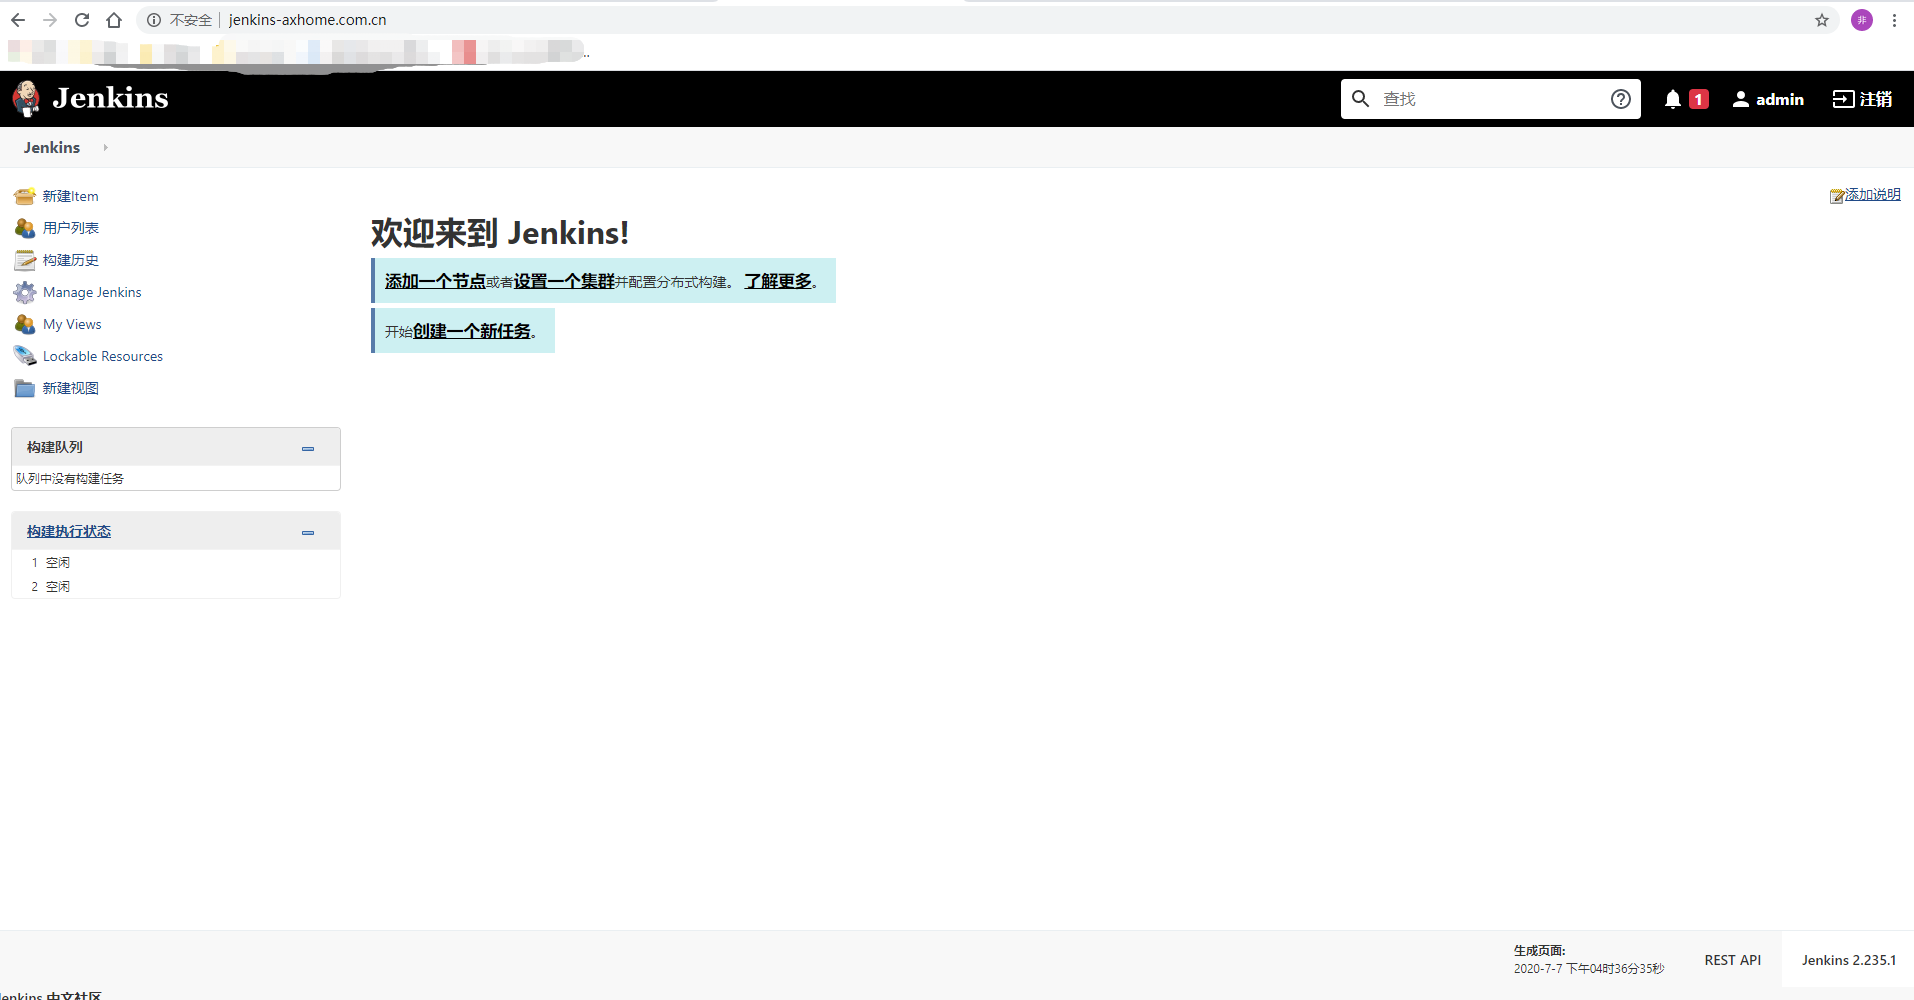The image size is (1914, 1000).
Task: Click the browser home icon
Action: [x=114, y=20]
